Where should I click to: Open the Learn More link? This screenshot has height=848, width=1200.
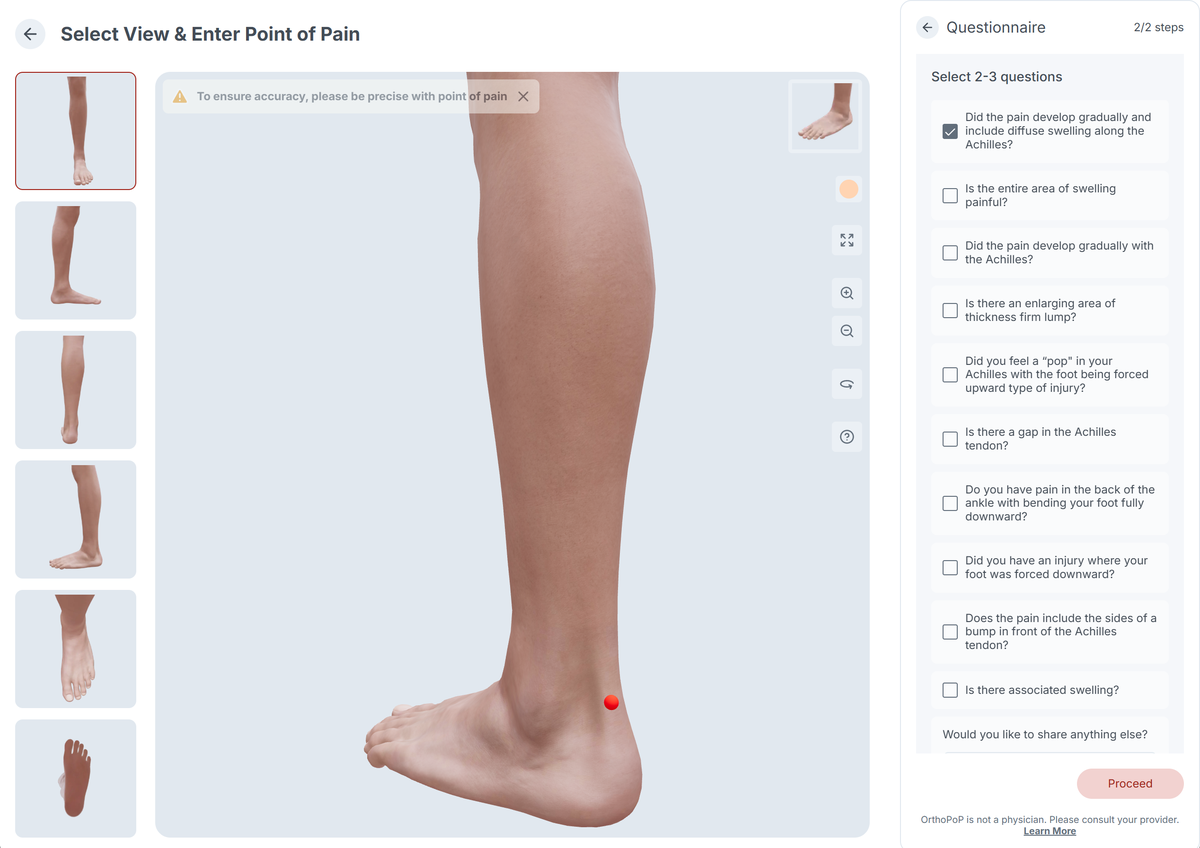[x=1050, y=831]
